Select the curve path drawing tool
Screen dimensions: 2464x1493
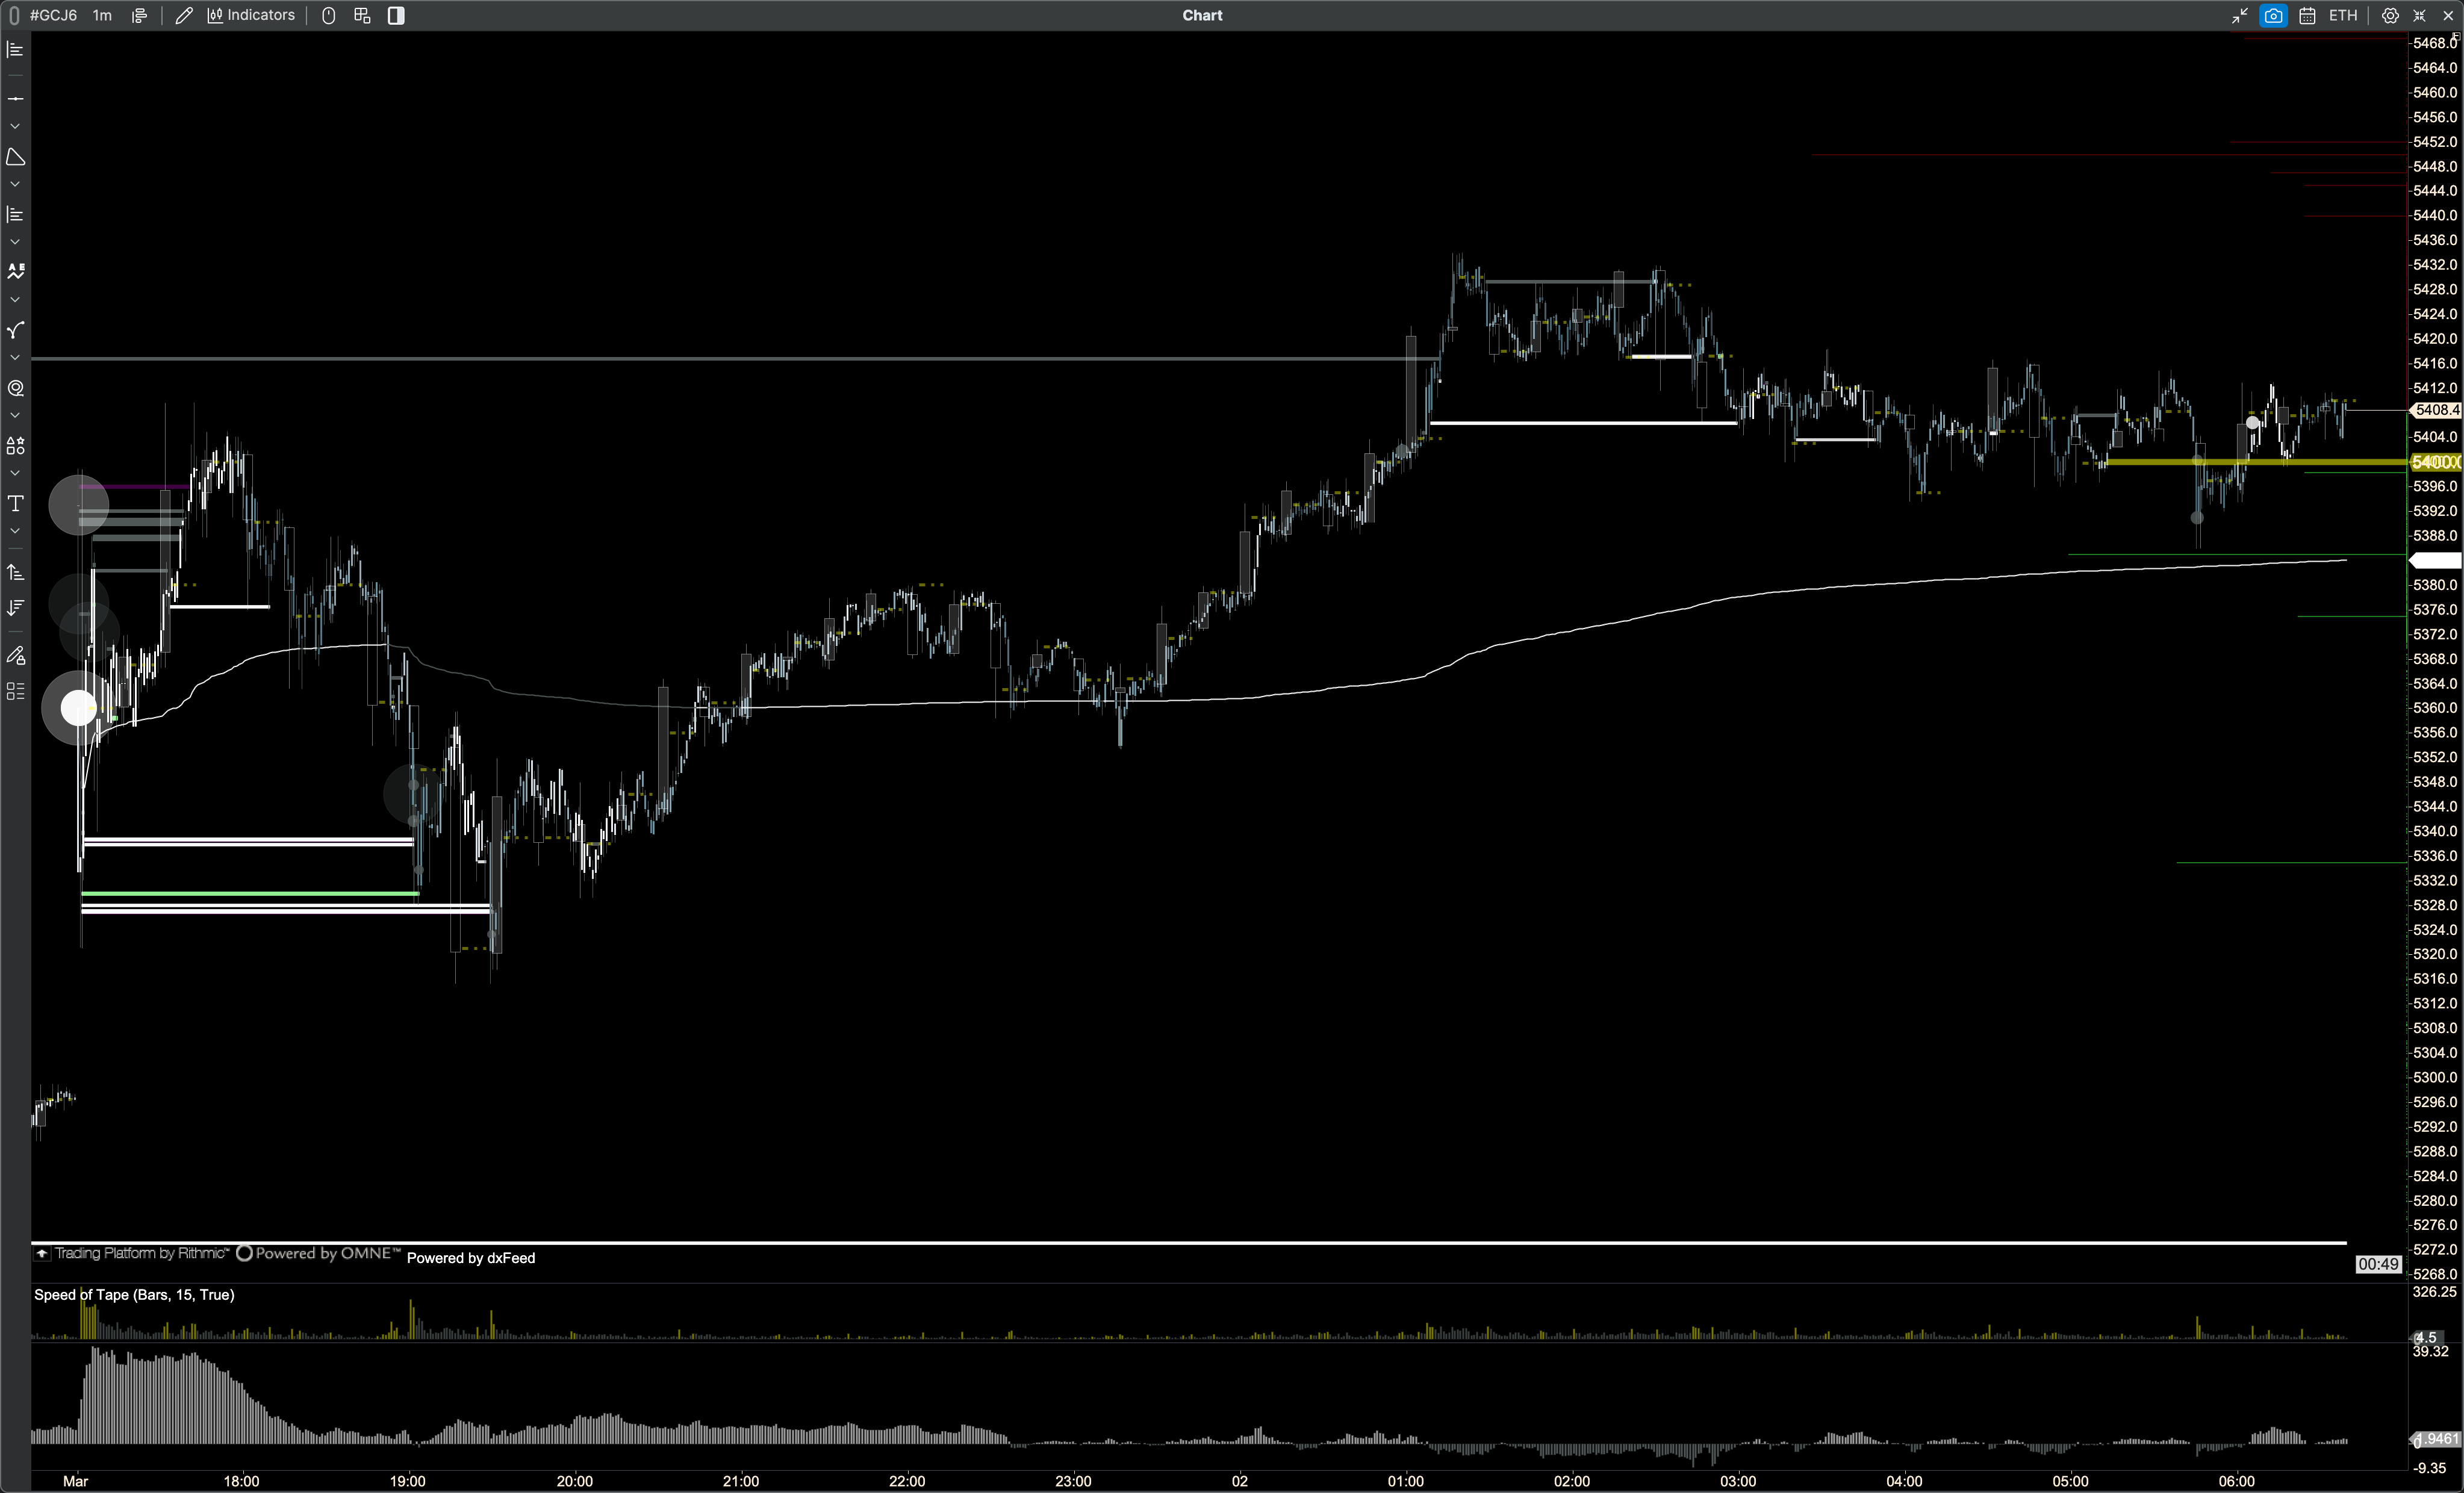pyautogui.click(x=15, y=330)
